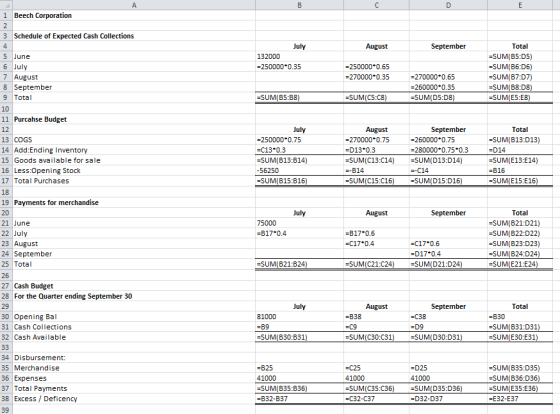The height and width of the screenshot is (414, 560).
Task: Click the =SUM(B5:B8) total cell
Action: pyautogui.click(x=299, y=98)
